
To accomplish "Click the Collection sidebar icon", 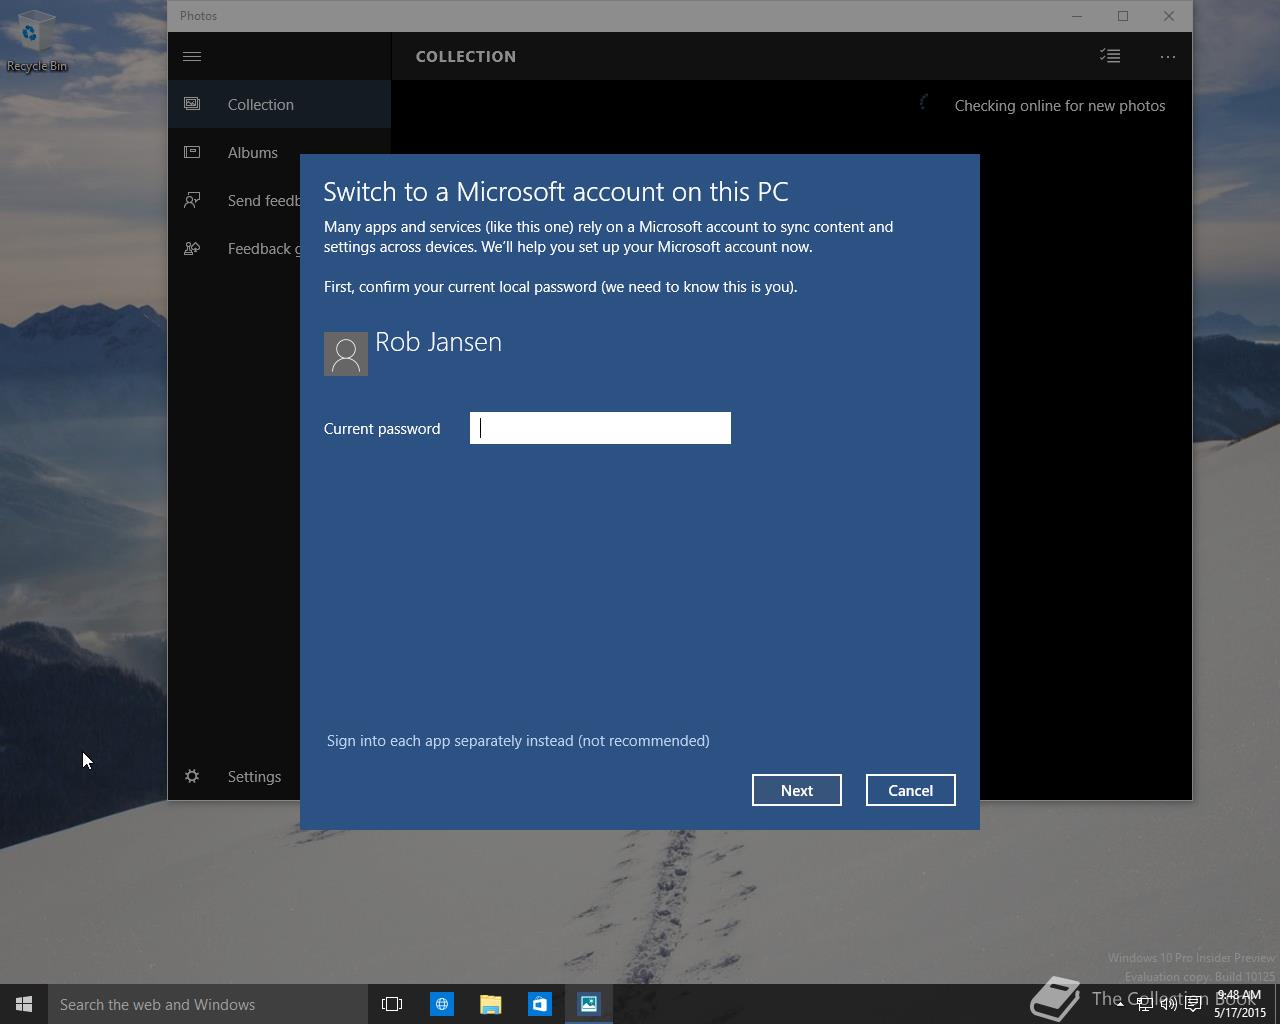I will tap(192, 104).
